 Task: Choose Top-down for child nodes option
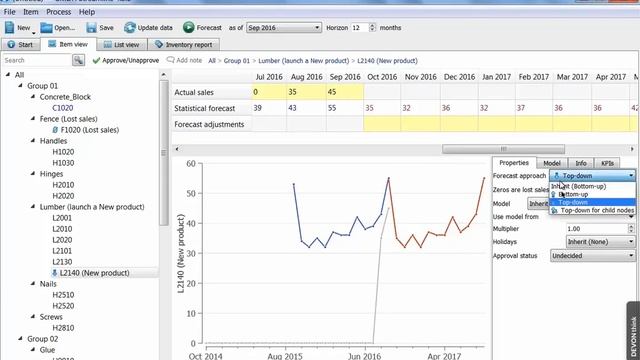tap(593, 210)
